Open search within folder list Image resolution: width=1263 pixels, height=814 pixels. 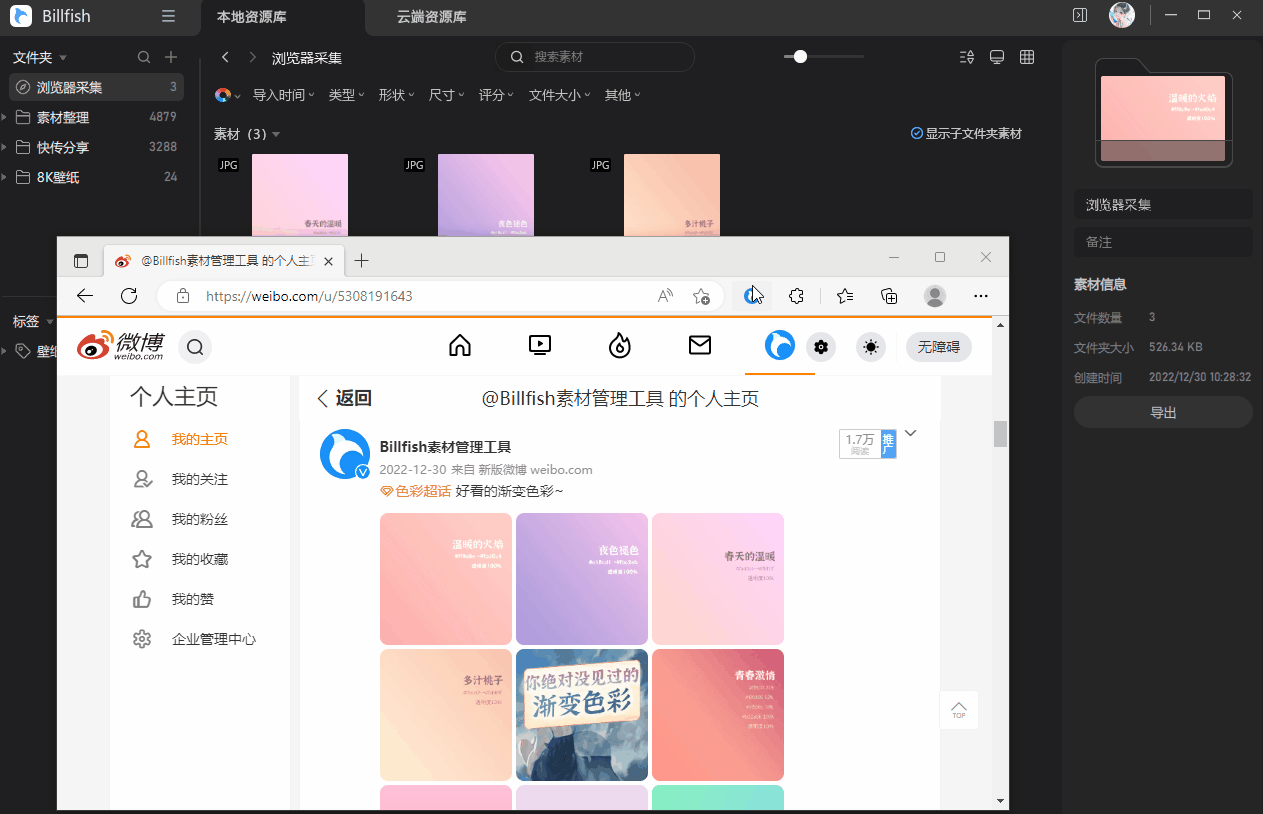click(x=144, y=57)
